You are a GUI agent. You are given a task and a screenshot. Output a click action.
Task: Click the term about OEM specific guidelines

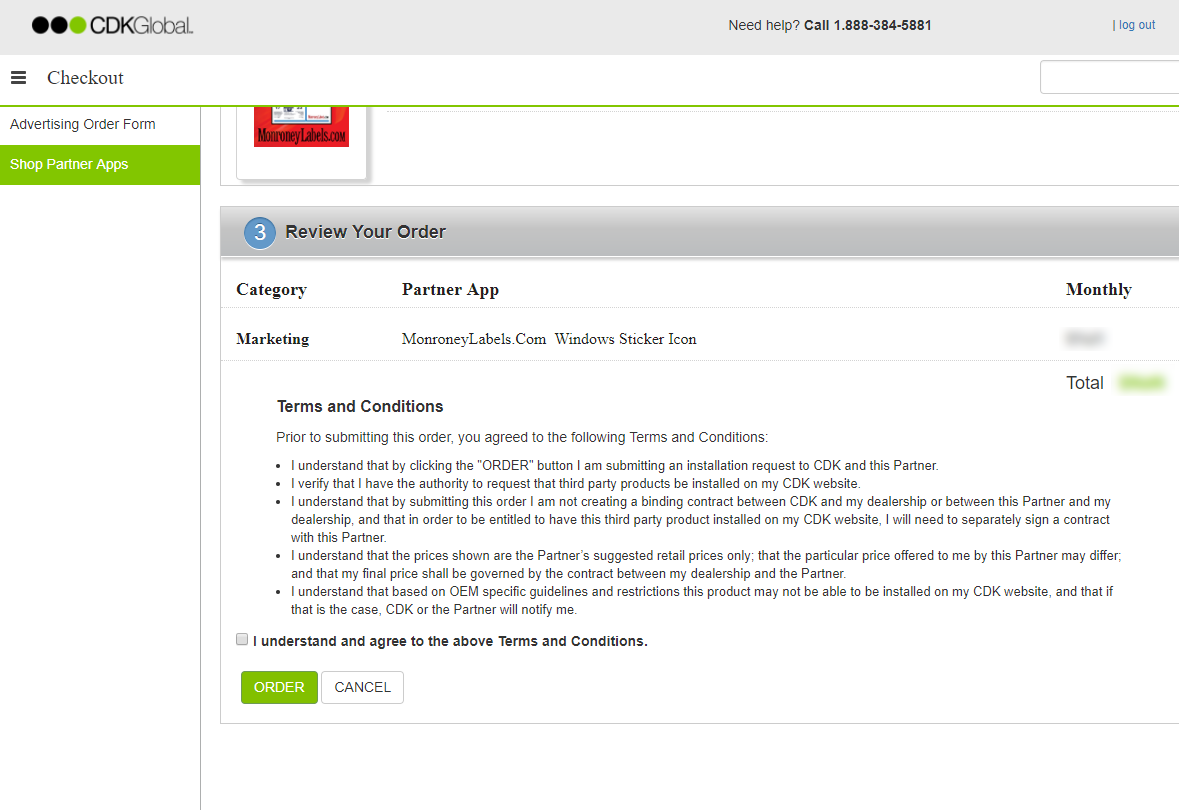702,601
